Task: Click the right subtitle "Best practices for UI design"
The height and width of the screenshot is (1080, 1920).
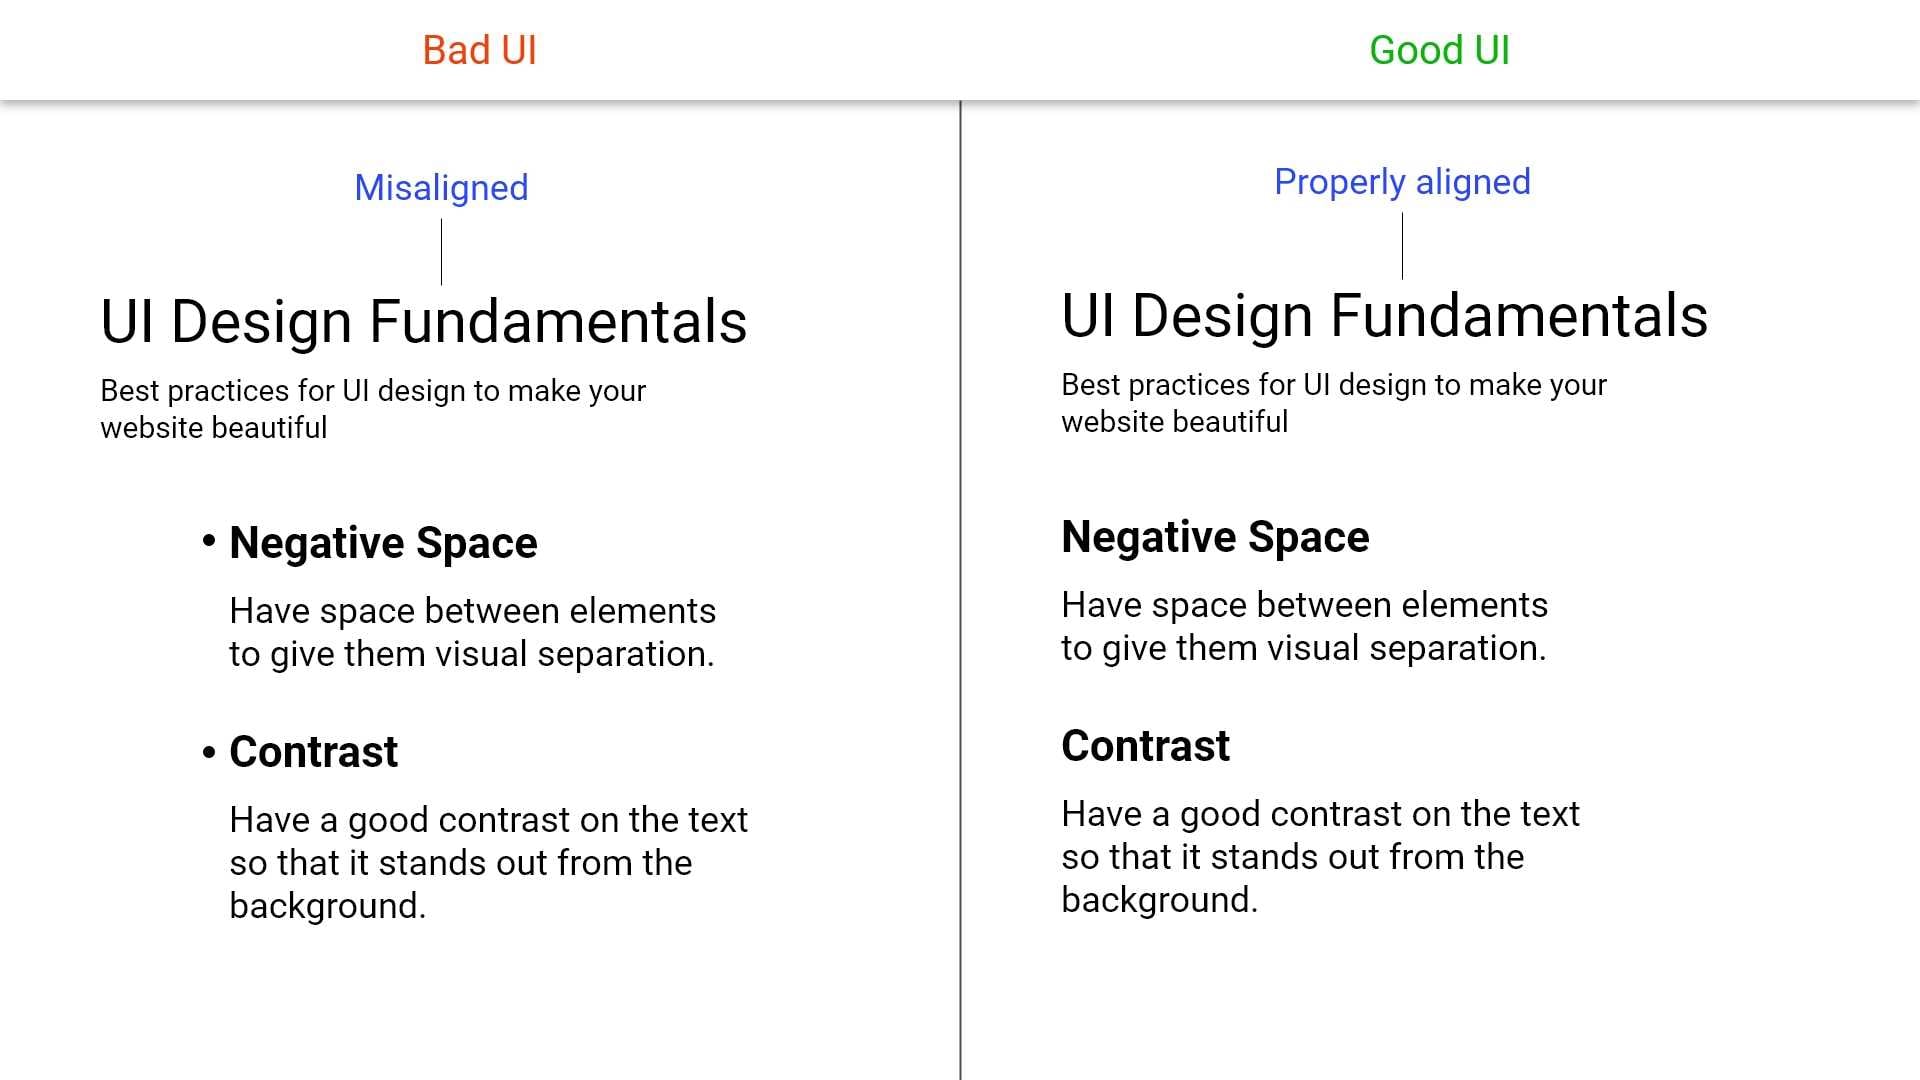Action: (x=1334, y=403)
